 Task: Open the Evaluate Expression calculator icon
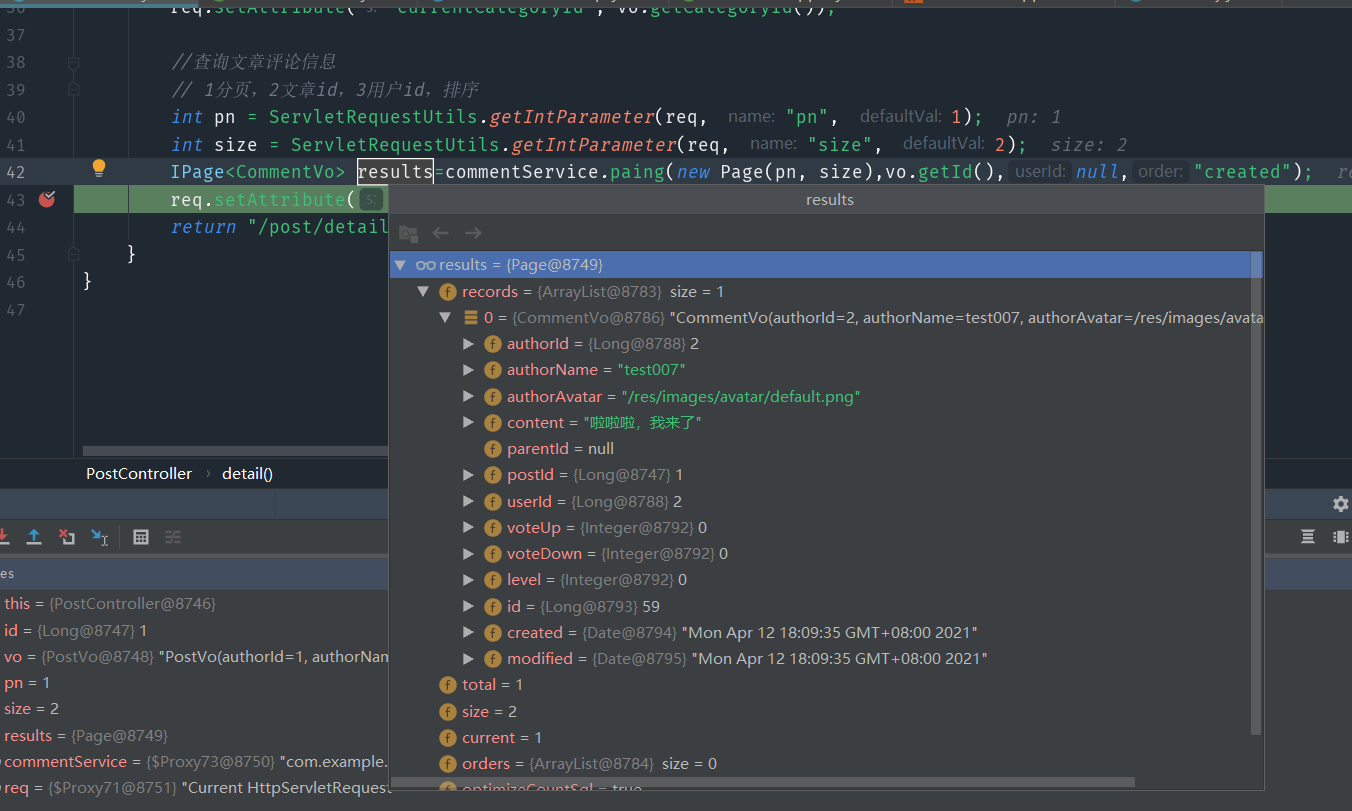pyautogui.click(x=141, y=537)
